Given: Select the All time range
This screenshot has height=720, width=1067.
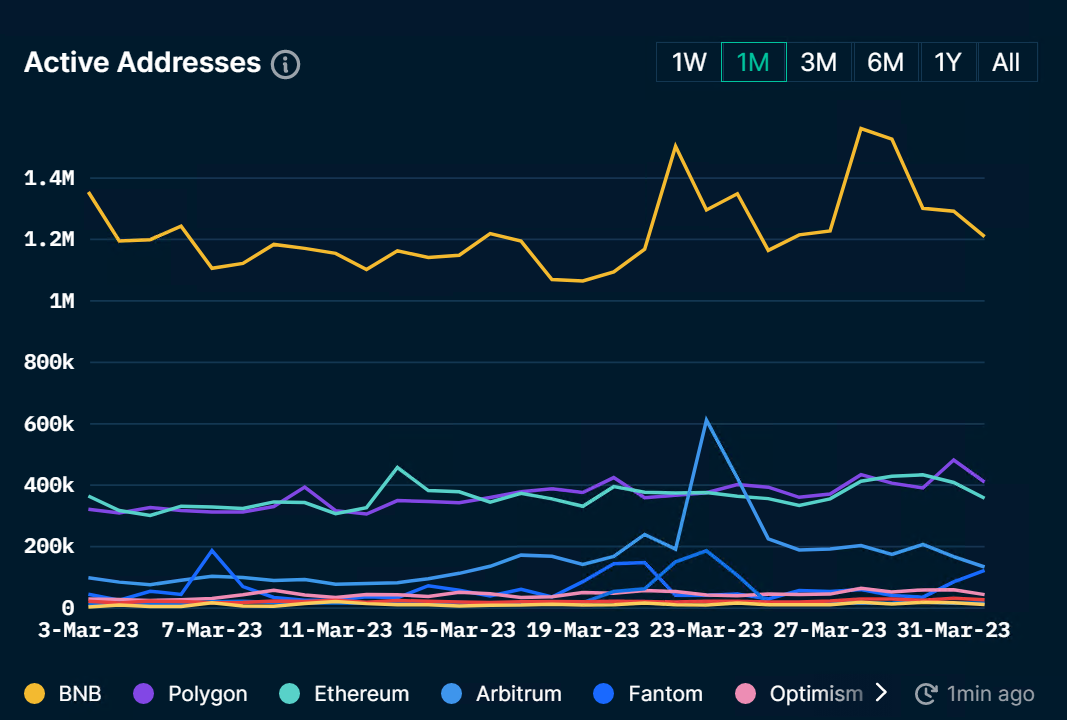Looking at the screenshot, I should click(1006, 62).
